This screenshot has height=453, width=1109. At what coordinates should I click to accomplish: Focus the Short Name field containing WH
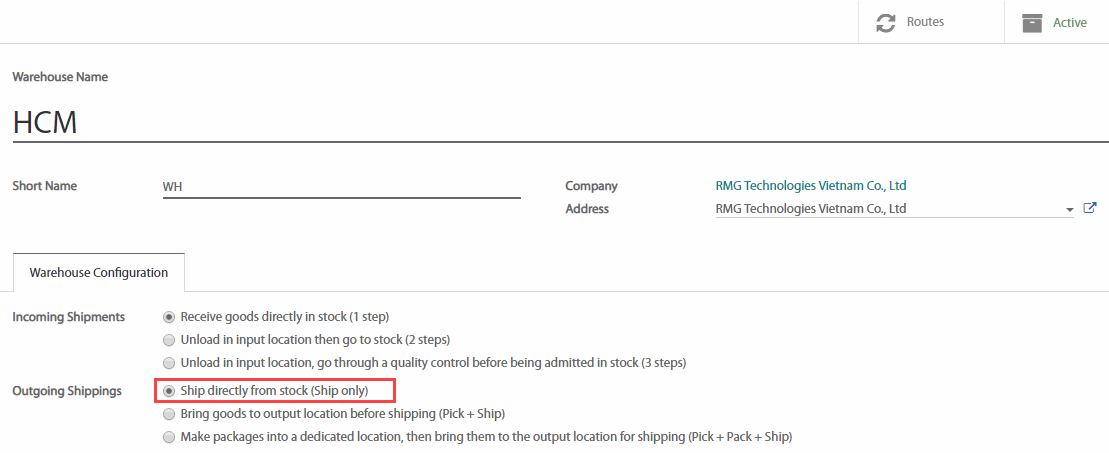341,187
